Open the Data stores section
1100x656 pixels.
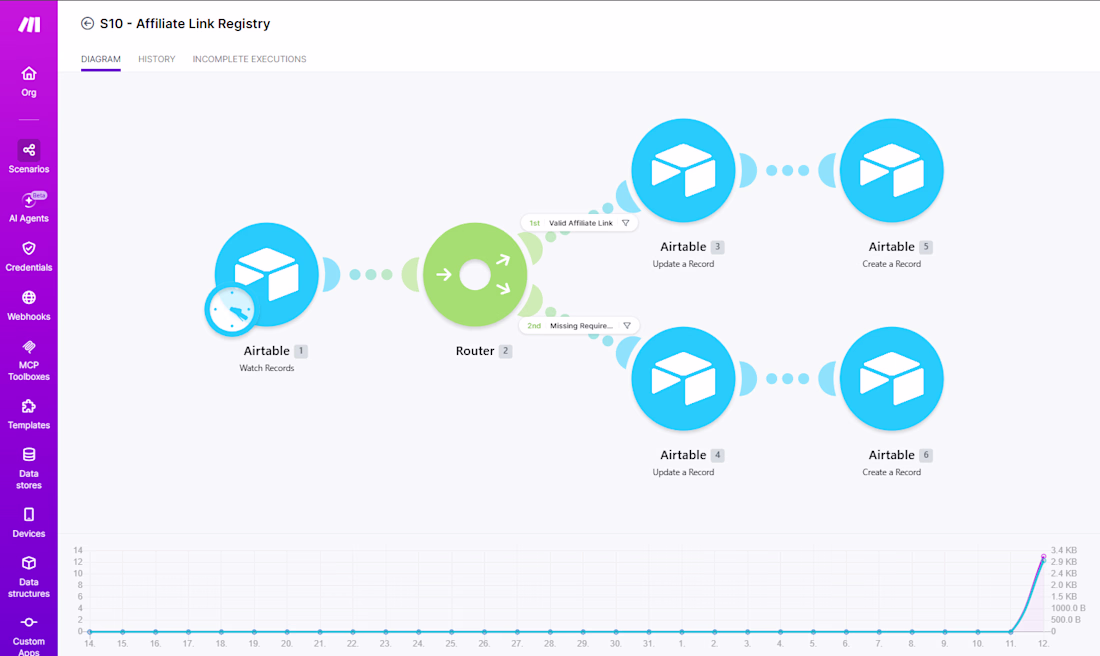[x=29, y=468]
